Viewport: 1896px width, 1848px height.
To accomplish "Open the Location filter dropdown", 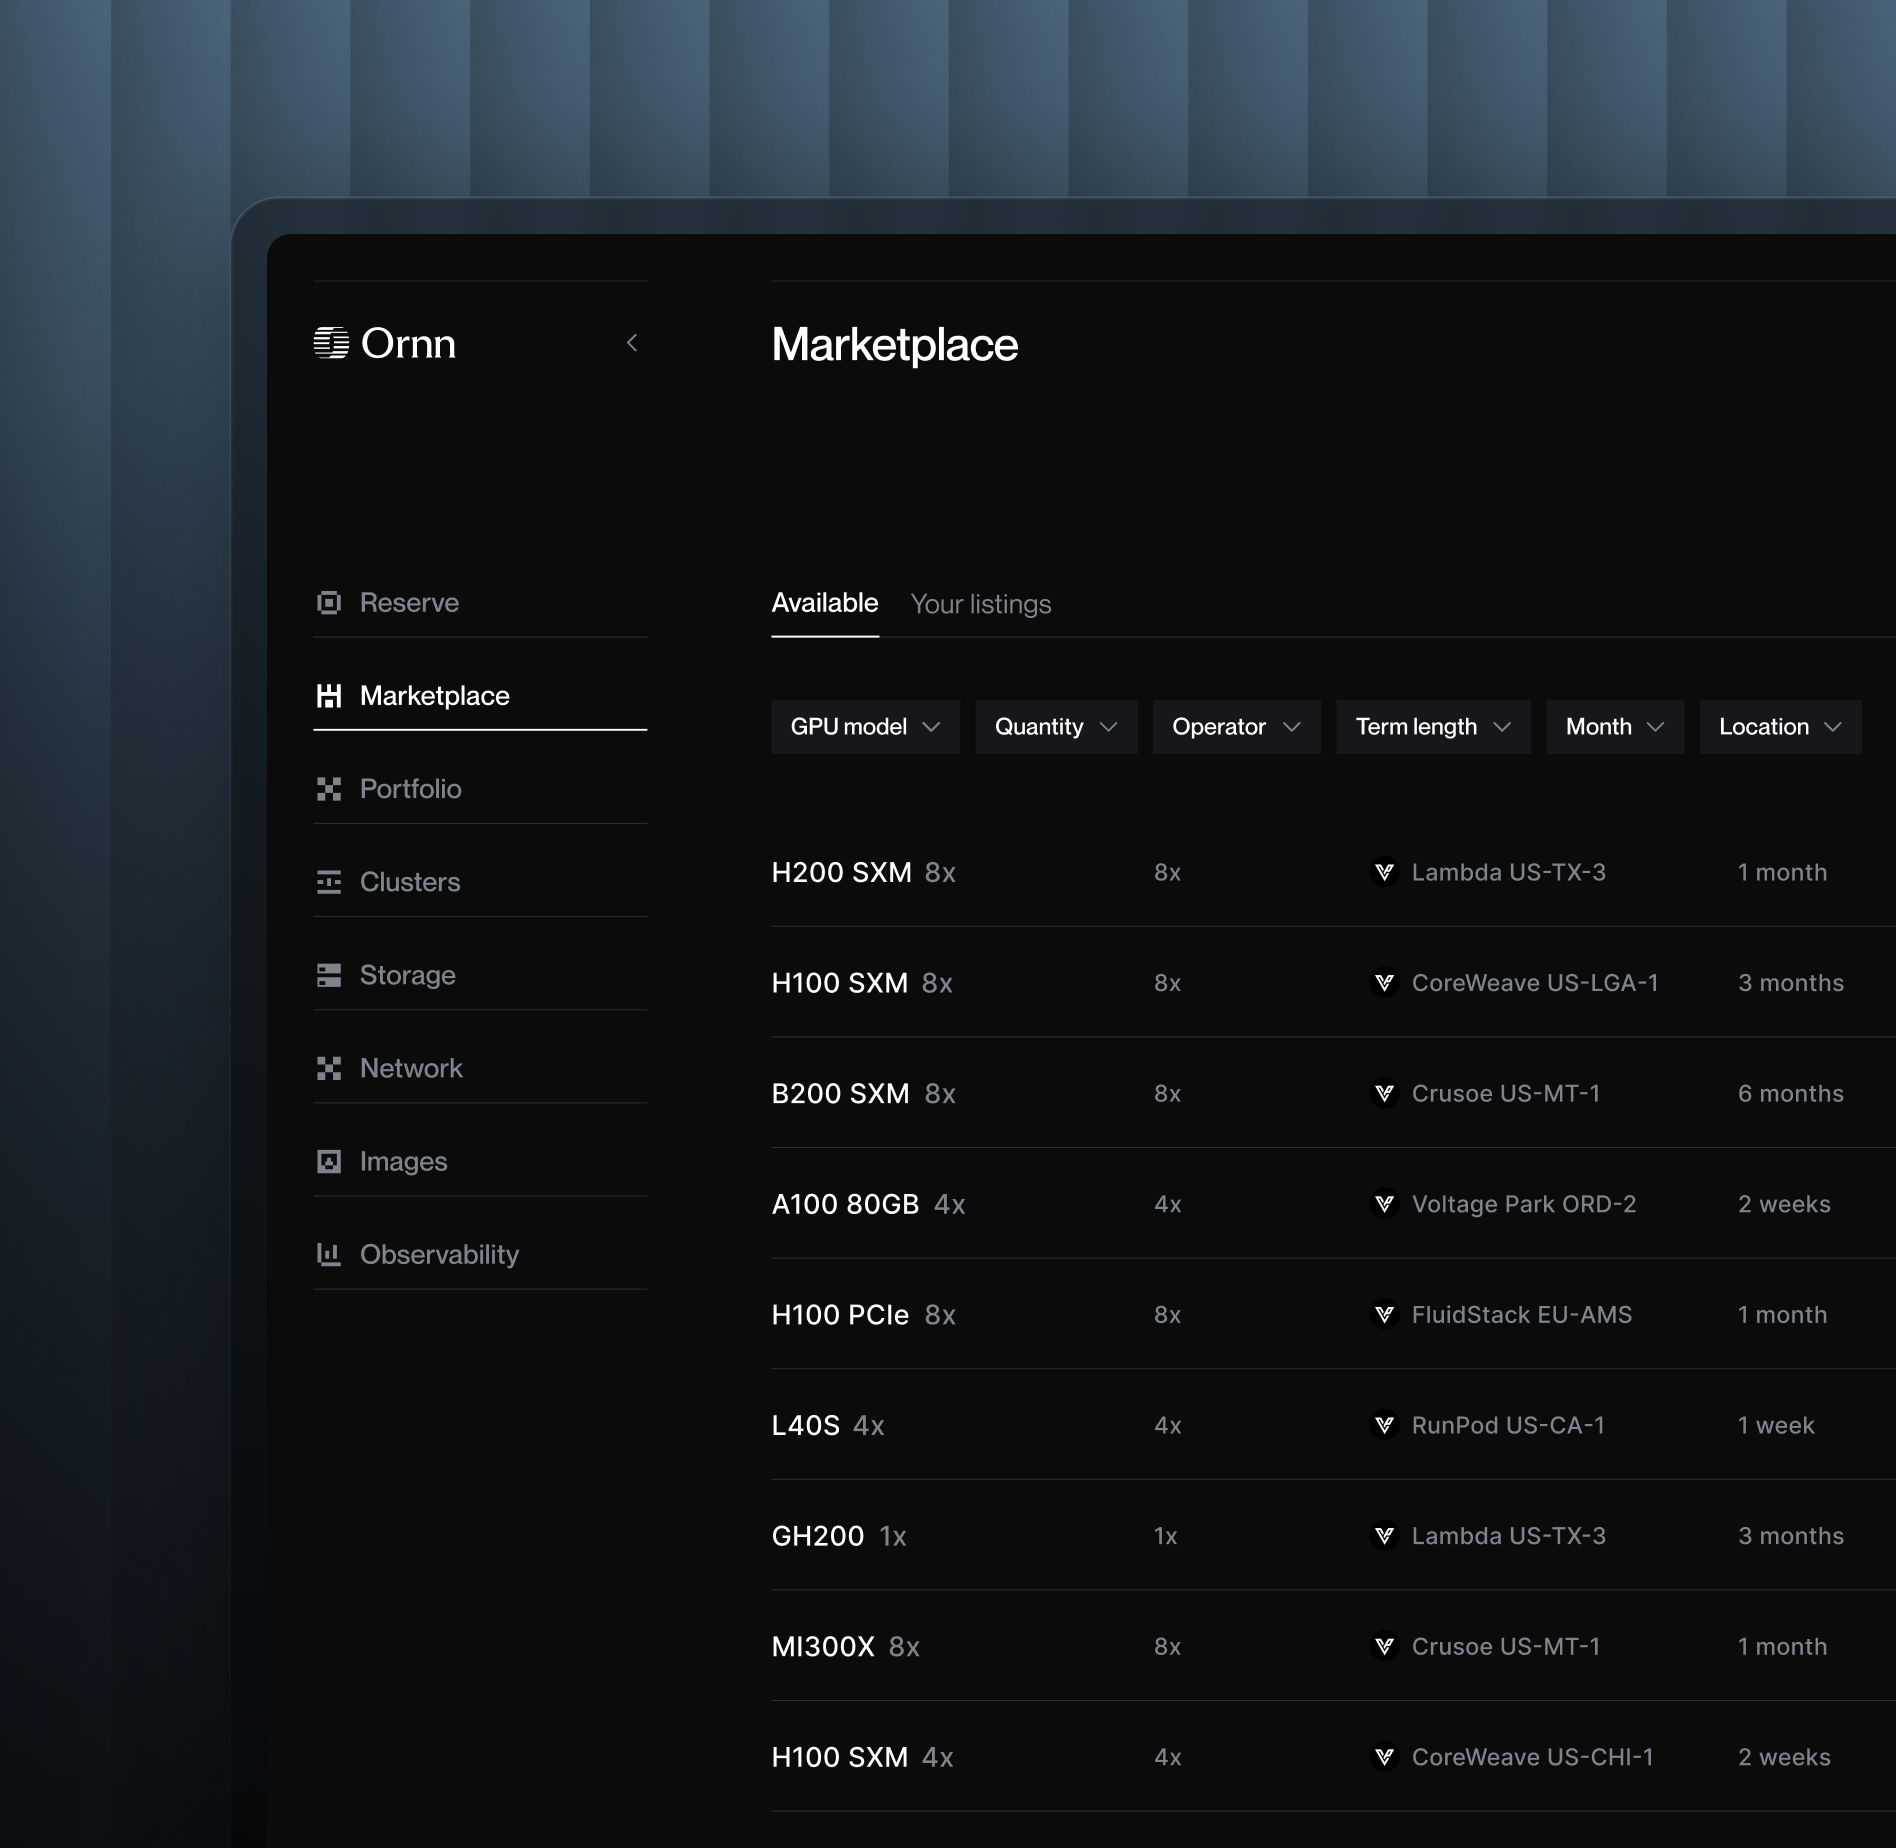I will (x=1780, y=726).
